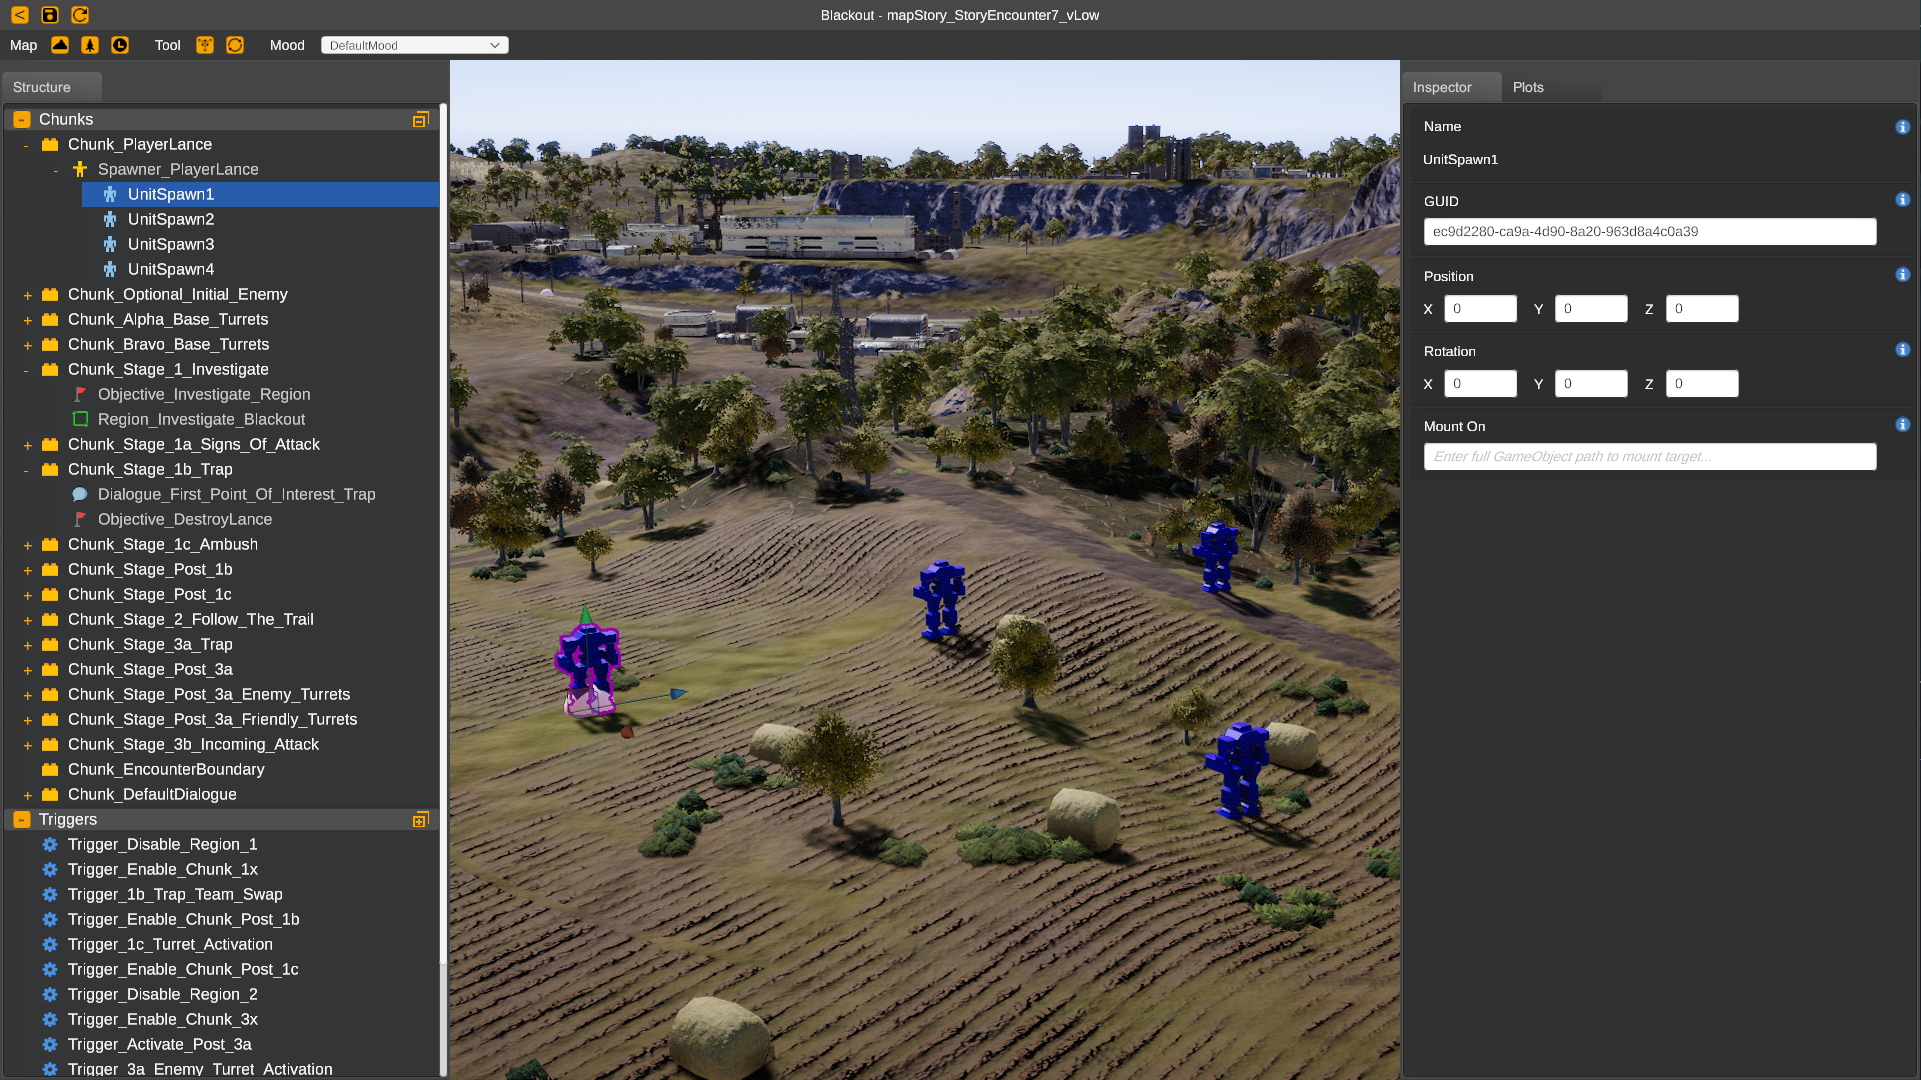Click the Map clock time icon
1921x1080 pixels.
click(x=120, y=45)
